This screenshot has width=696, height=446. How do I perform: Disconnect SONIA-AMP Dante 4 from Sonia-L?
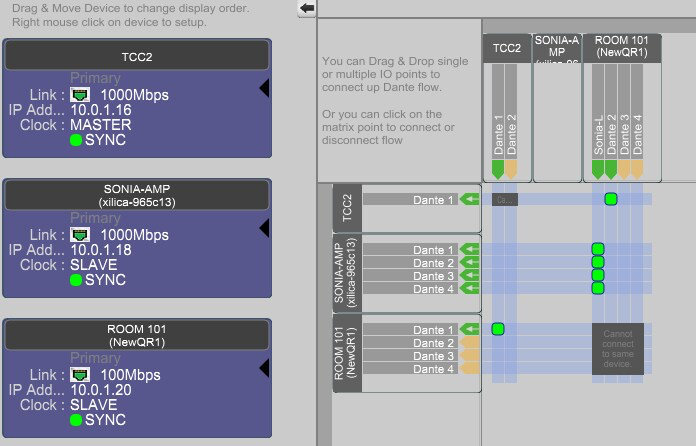click(598, 288)
